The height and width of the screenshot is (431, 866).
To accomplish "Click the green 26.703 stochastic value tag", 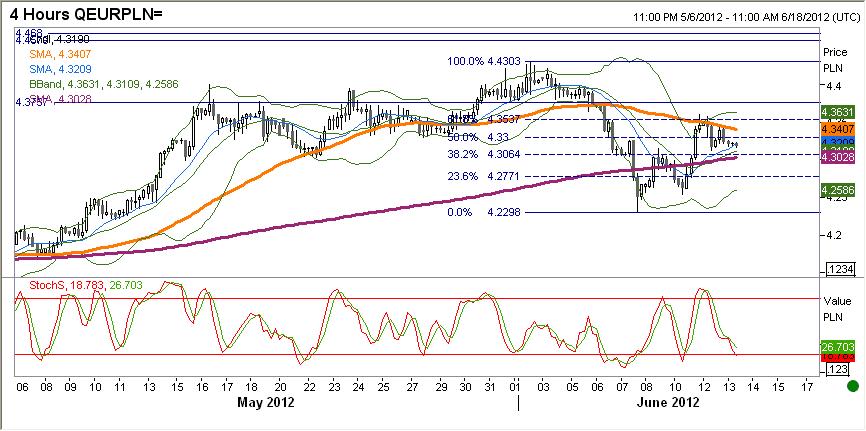I will tap(838, 347).
